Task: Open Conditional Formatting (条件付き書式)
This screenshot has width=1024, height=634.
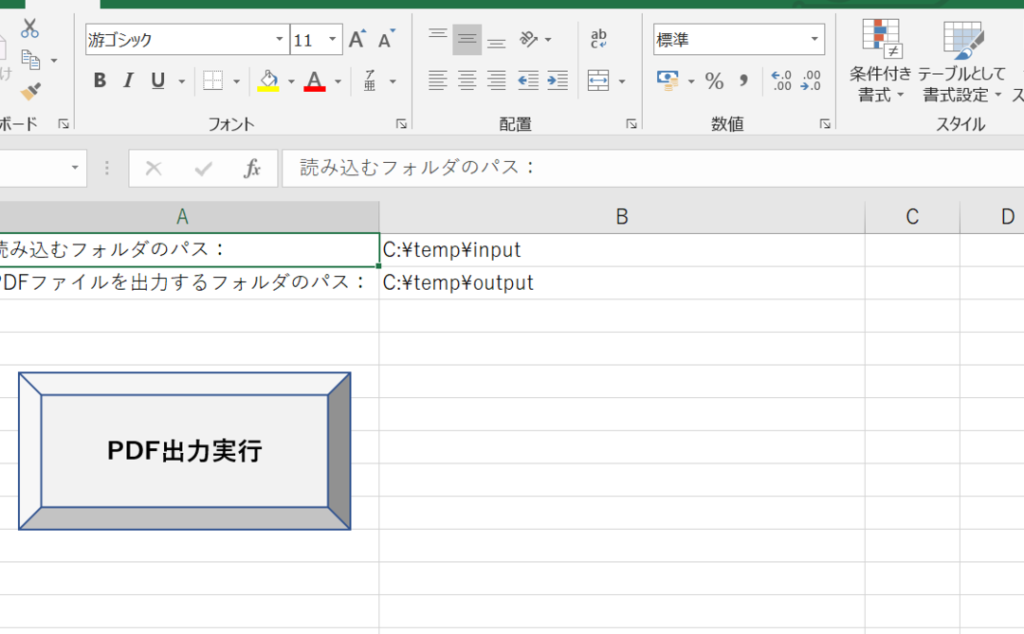Action: pos(880,62)
